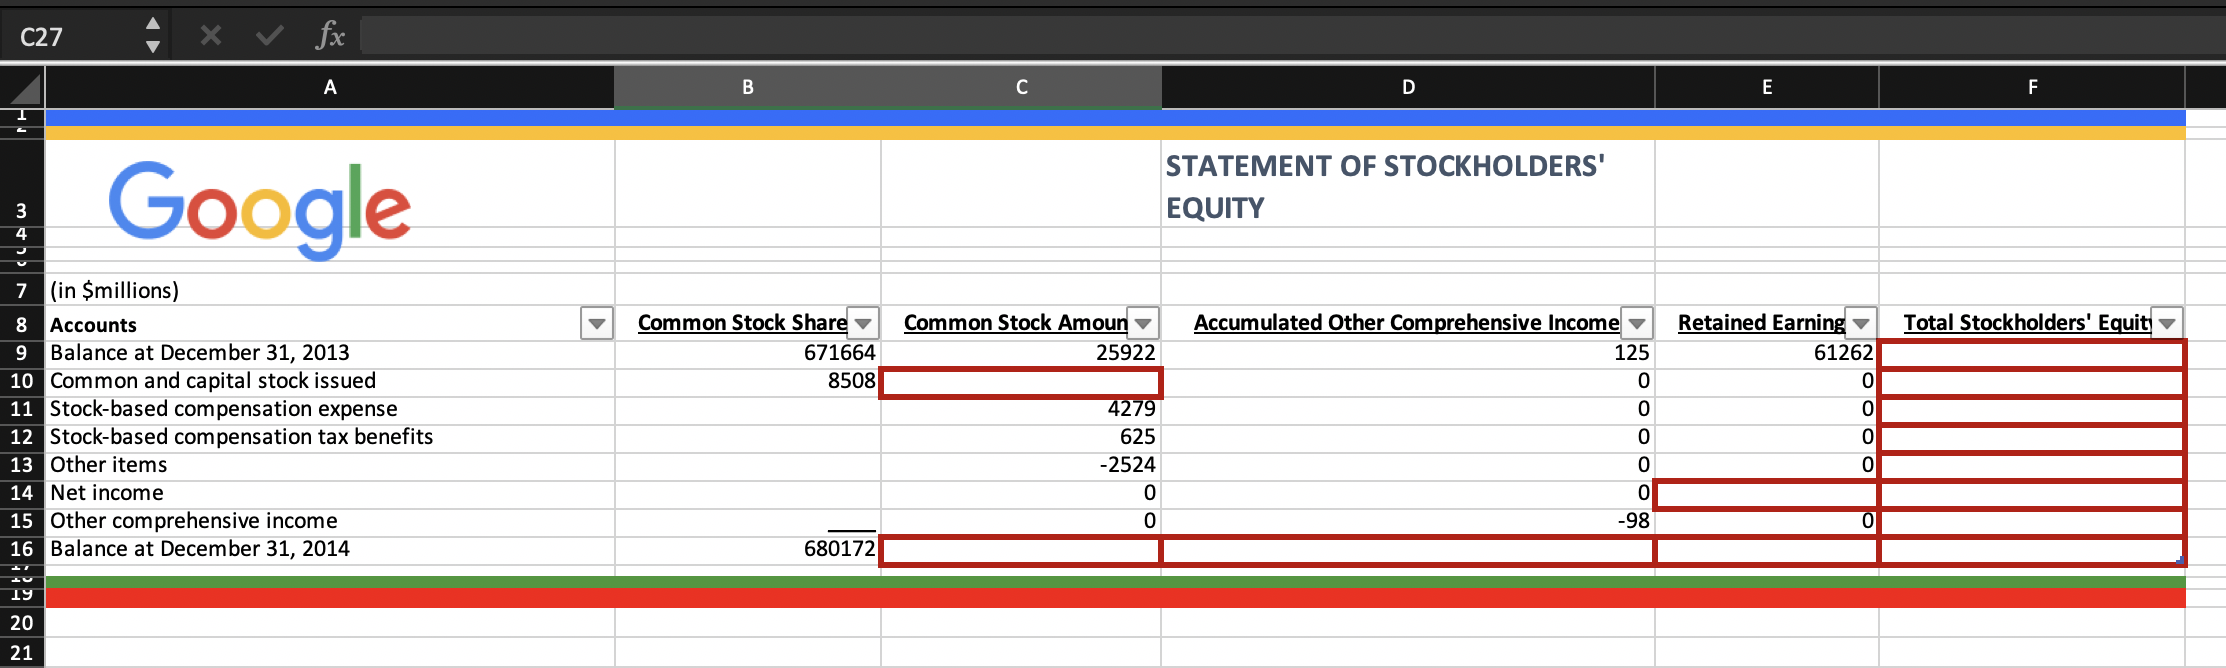Select column F header
The height and width of the screenshot is (668, 2226).
2032,87
